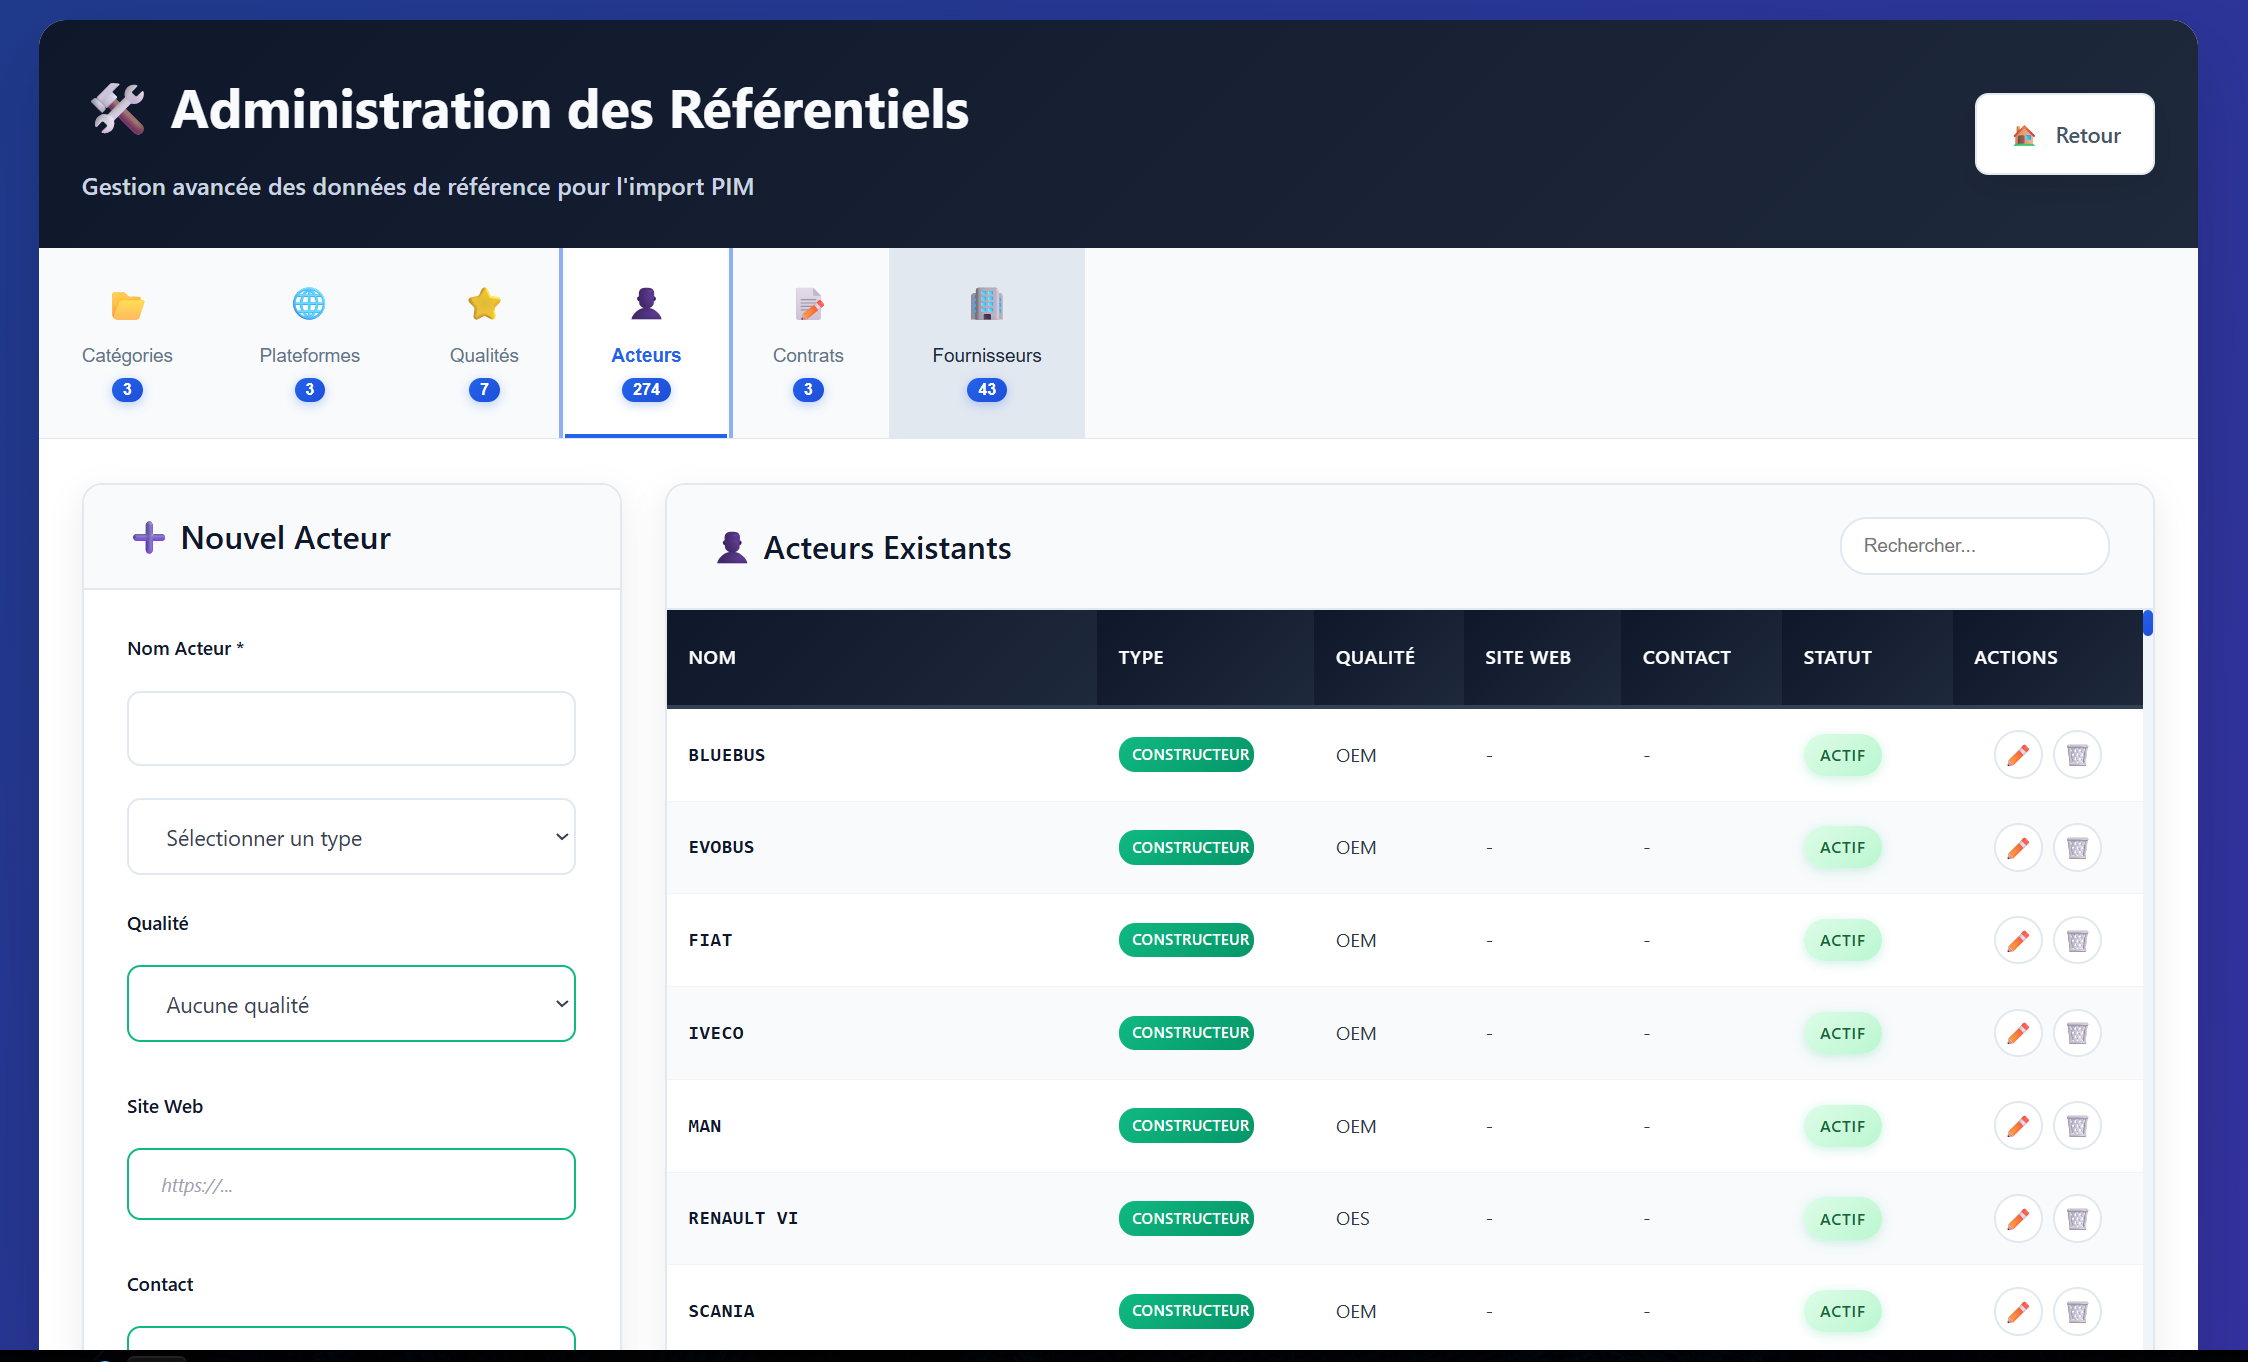Screen dimensions: 2248x1362
Task: Expand the type selector chevron arrow
Action: (x=561, y=837)
